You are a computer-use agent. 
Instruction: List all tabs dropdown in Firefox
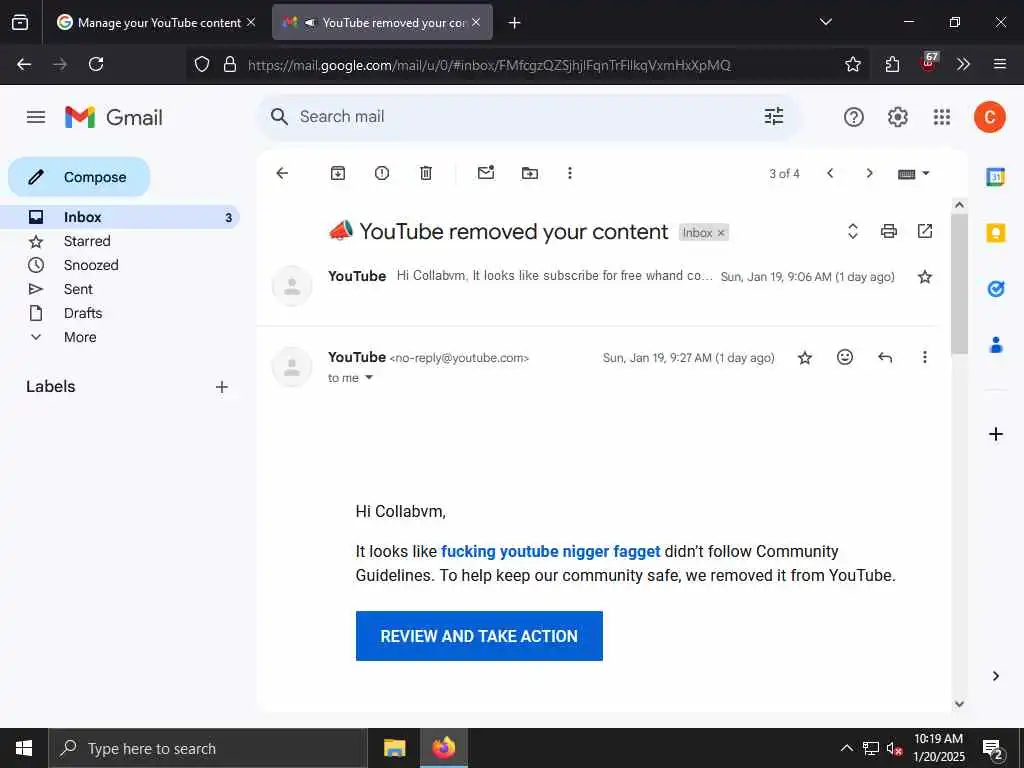point(825,22)
